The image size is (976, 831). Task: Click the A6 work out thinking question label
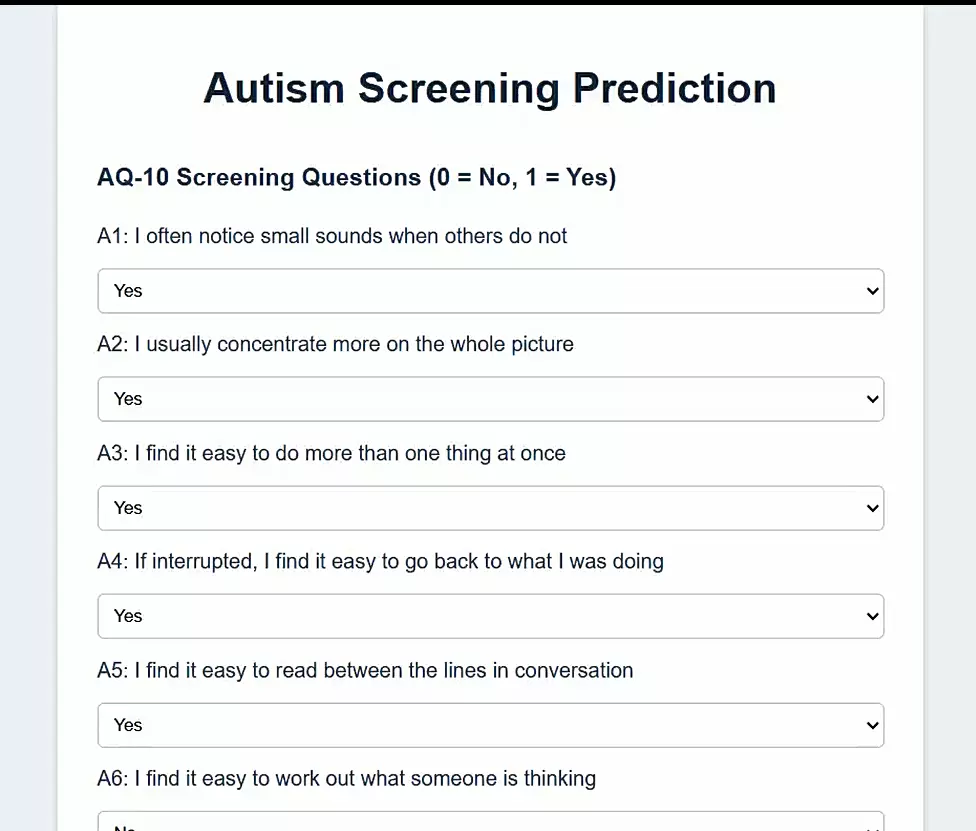coord(346,778)
